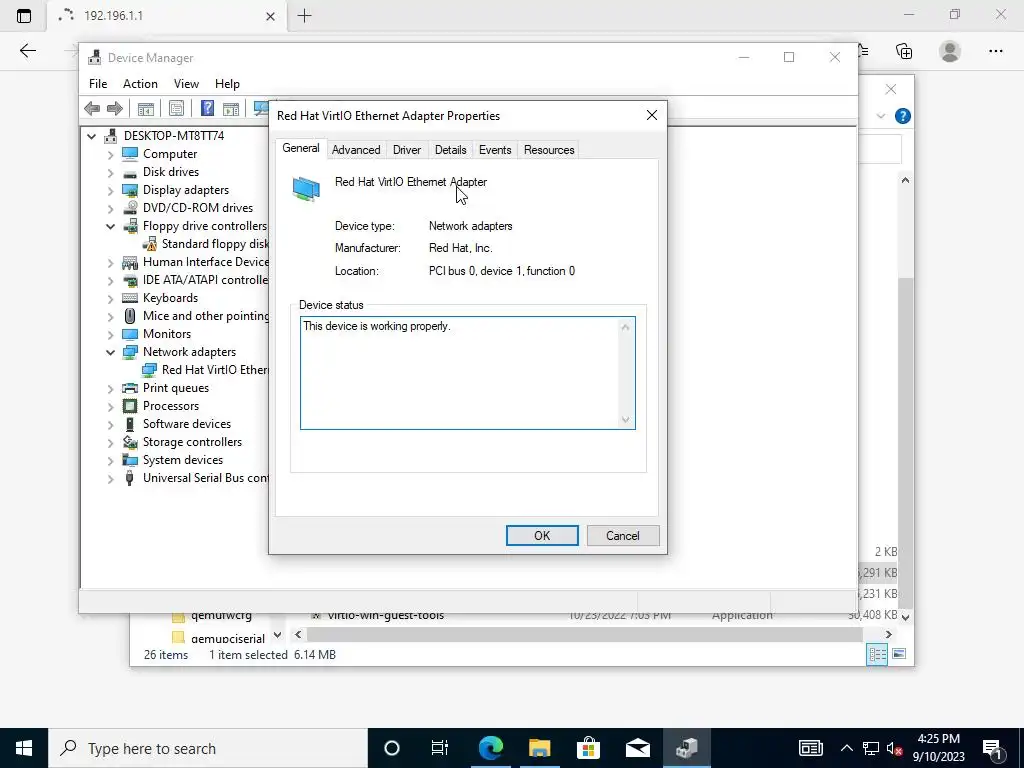Viewport: 1024px width, 768px height.
Task: Open the browser Settings and more menu
Action: click(x=995, y=52)
